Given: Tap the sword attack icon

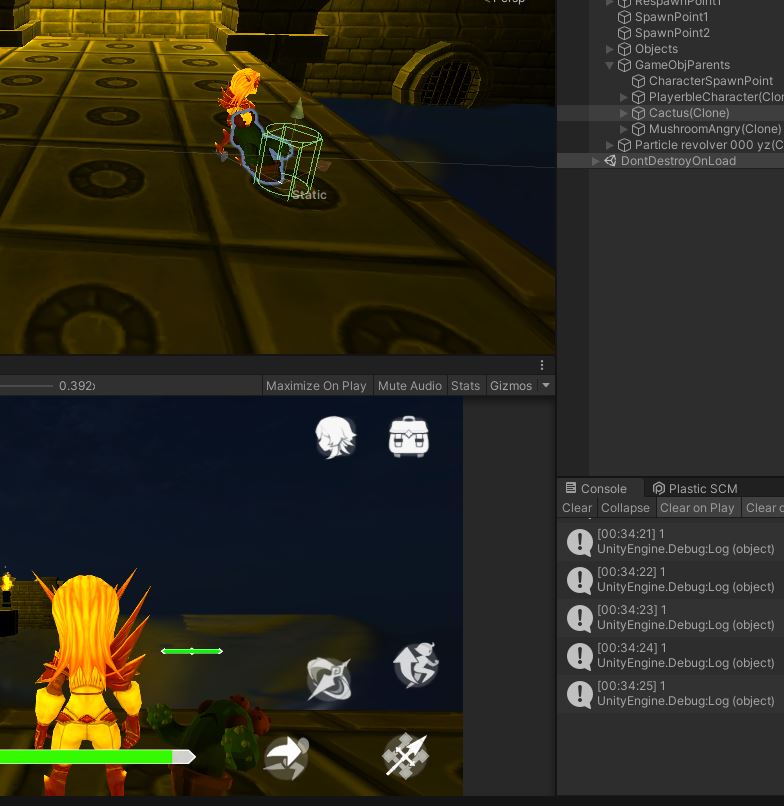Looking at the screenshot, I should (x=406, y=756).
